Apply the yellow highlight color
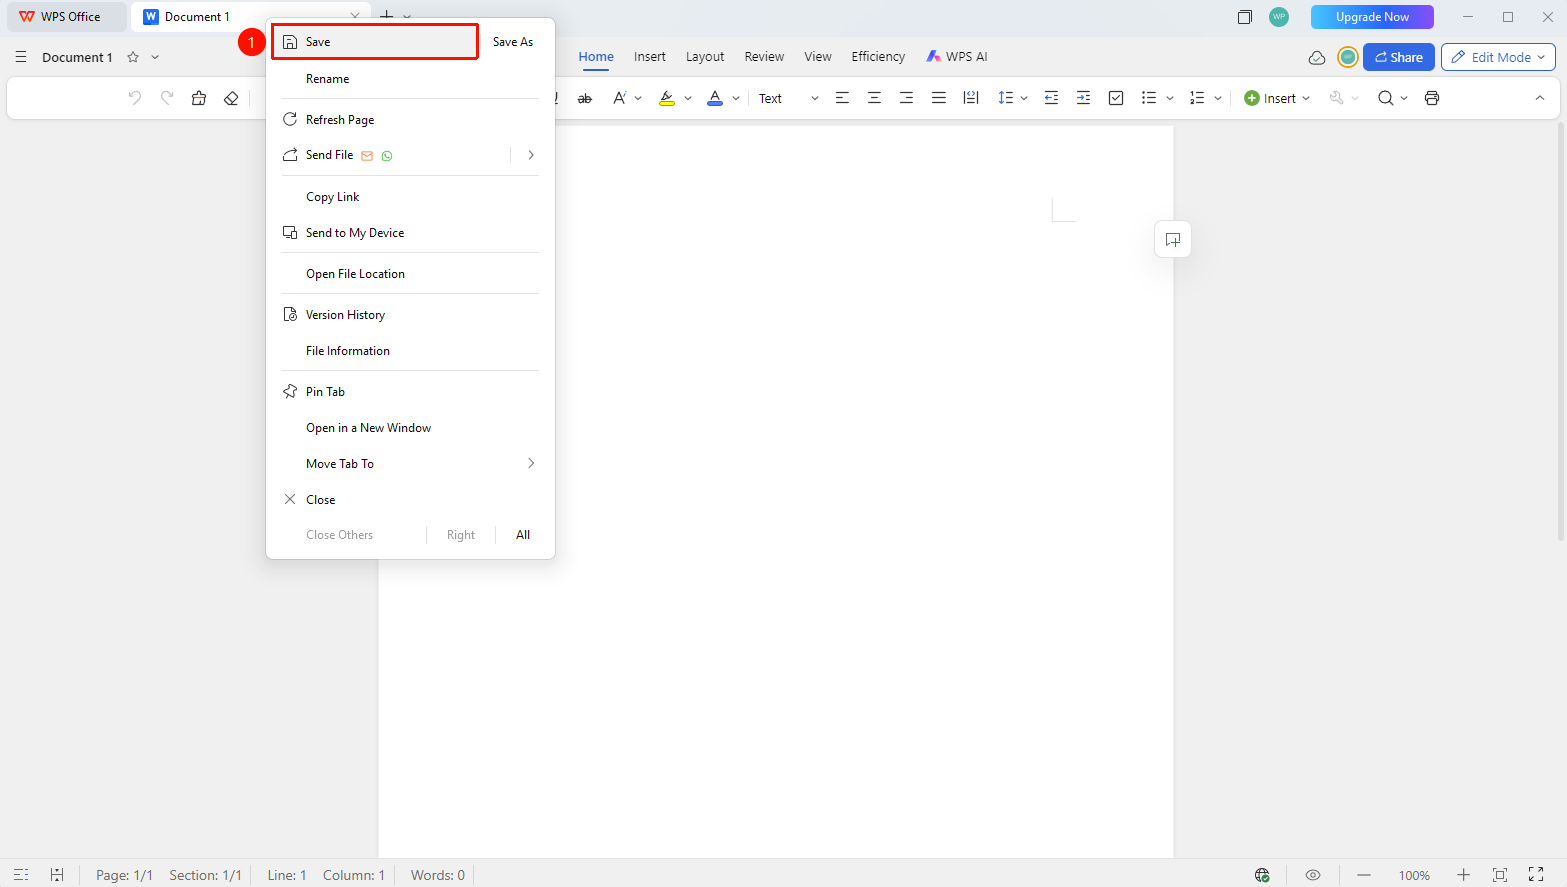 [x=667, y=98]
